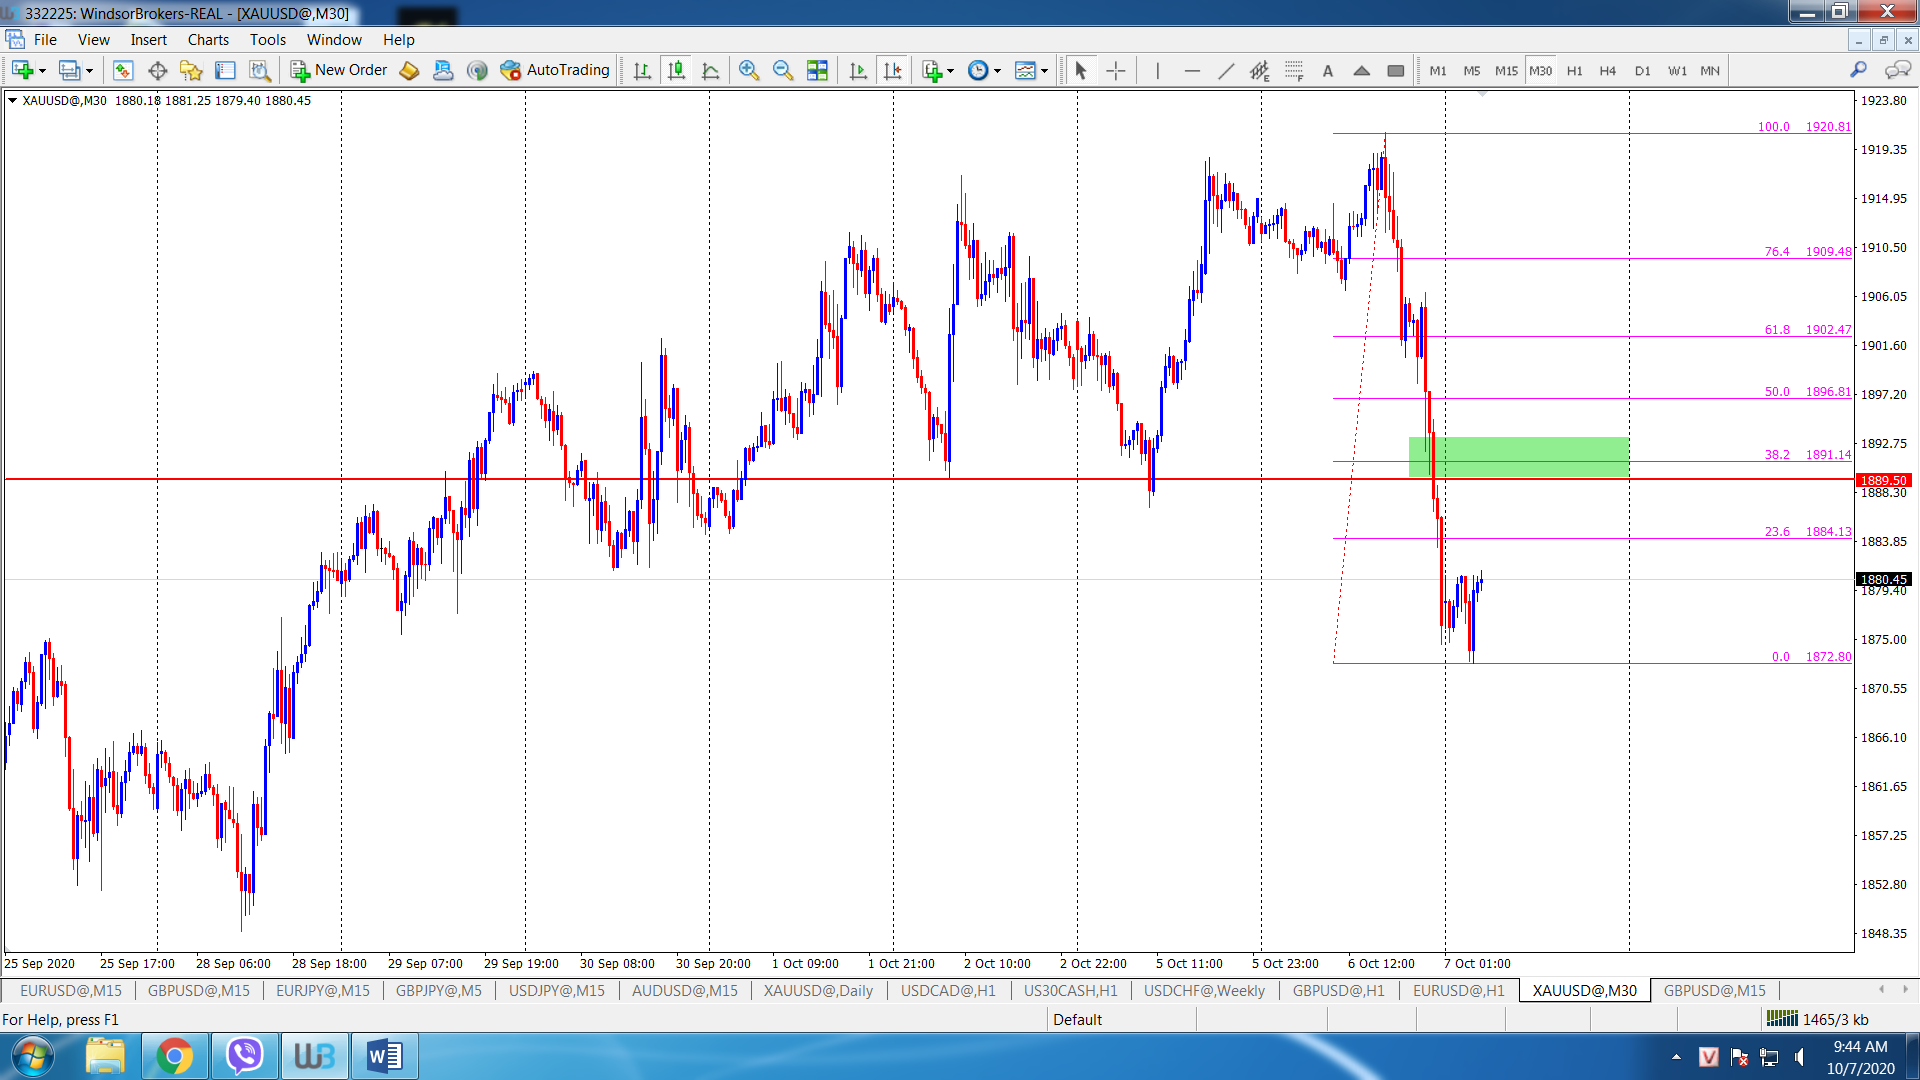The image size is (1920, 1080).
Task: Open the View menu
Action: point(94,40)
